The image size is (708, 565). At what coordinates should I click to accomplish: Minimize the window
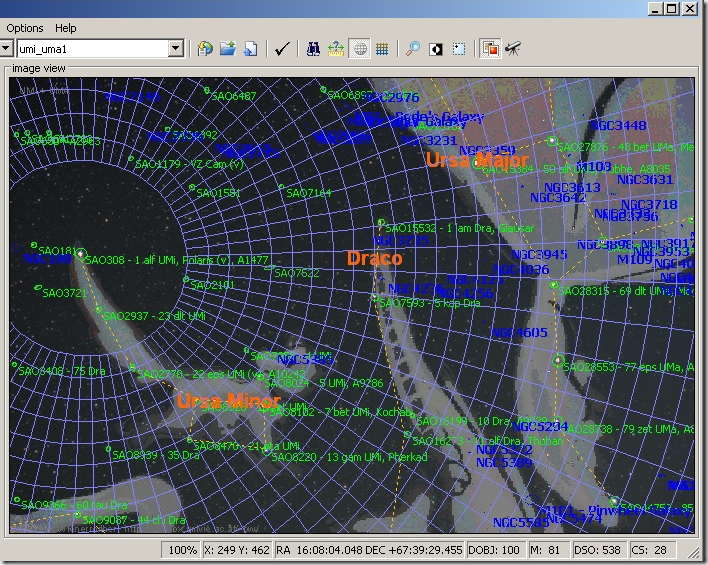coord(656,9)
